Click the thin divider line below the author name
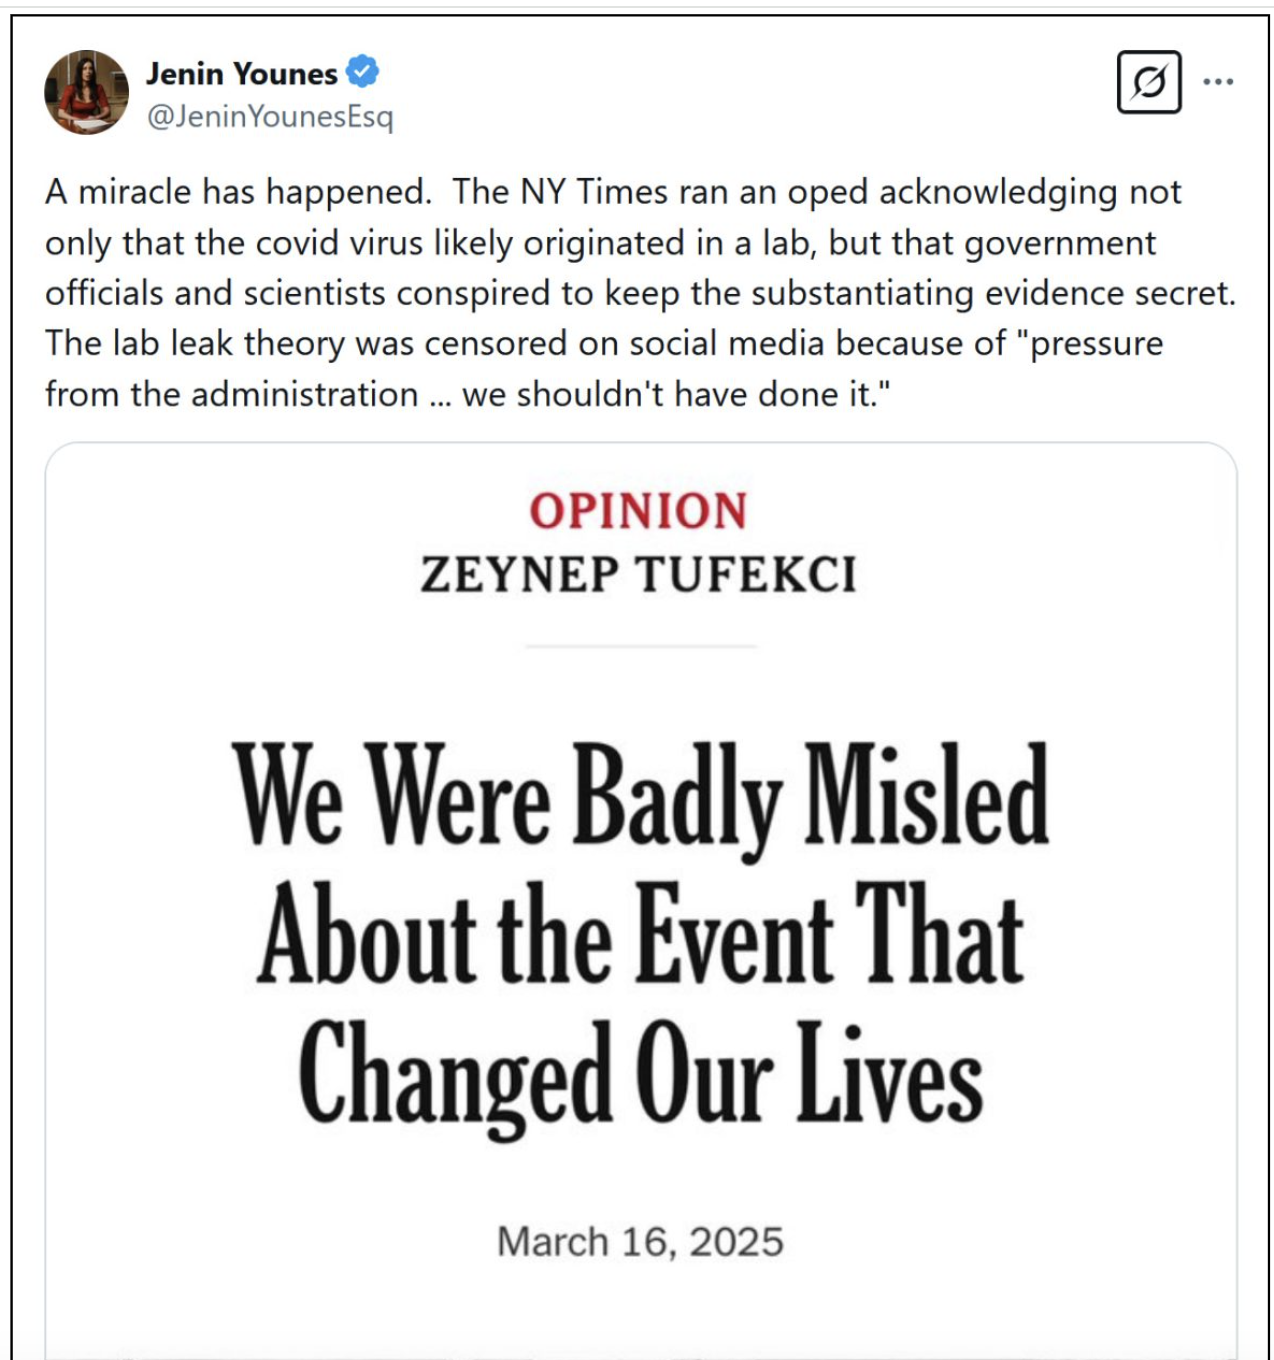The height and width of the screenshot is (1360, 1274). [641, 647]
